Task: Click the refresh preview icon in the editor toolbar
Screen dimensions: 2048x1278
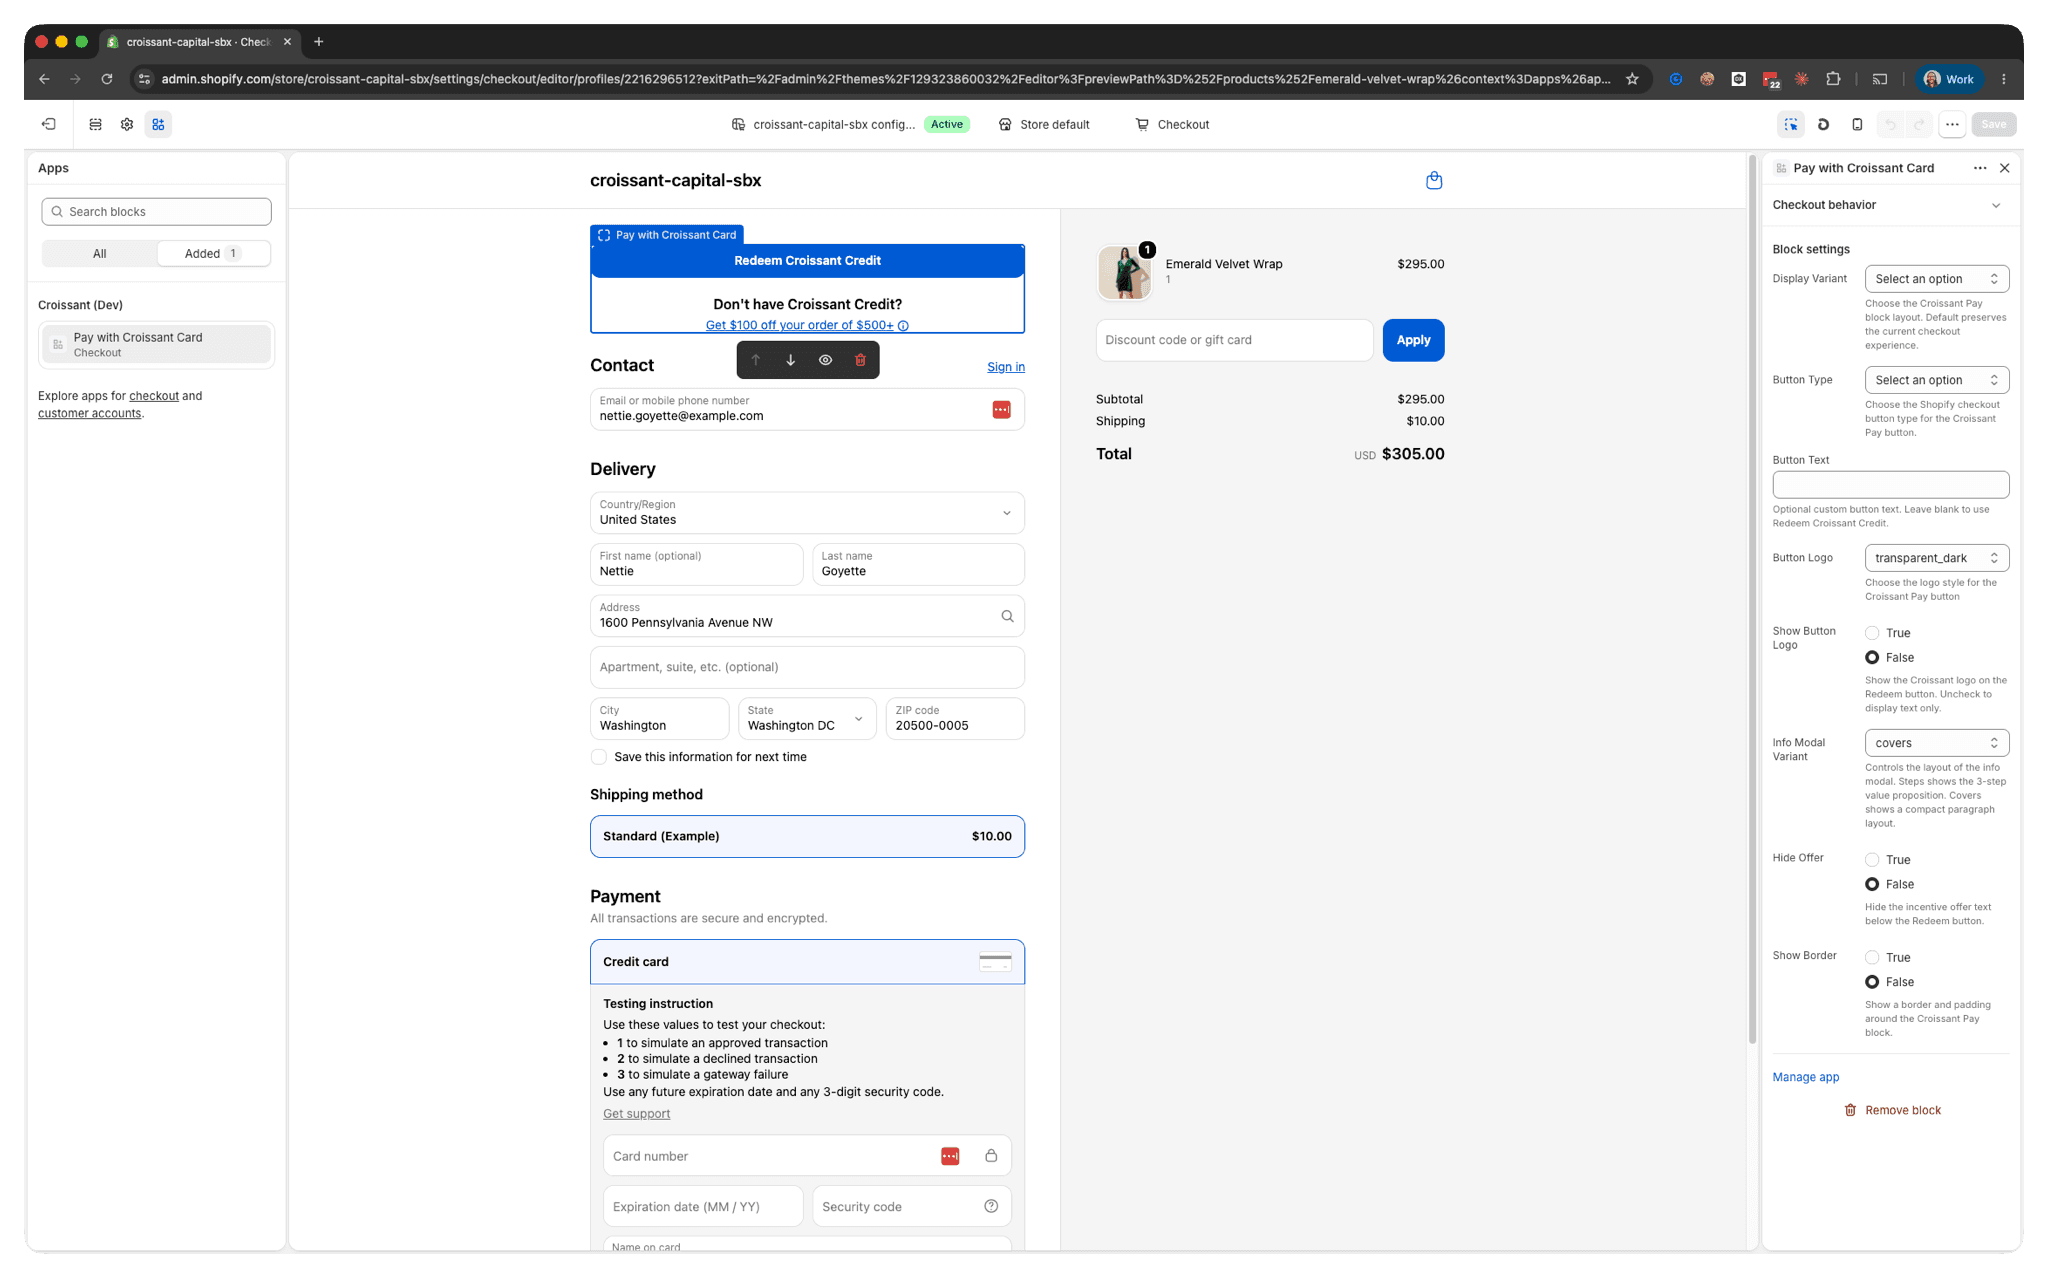Action: pyautogui.click(x=1823, y=124)
